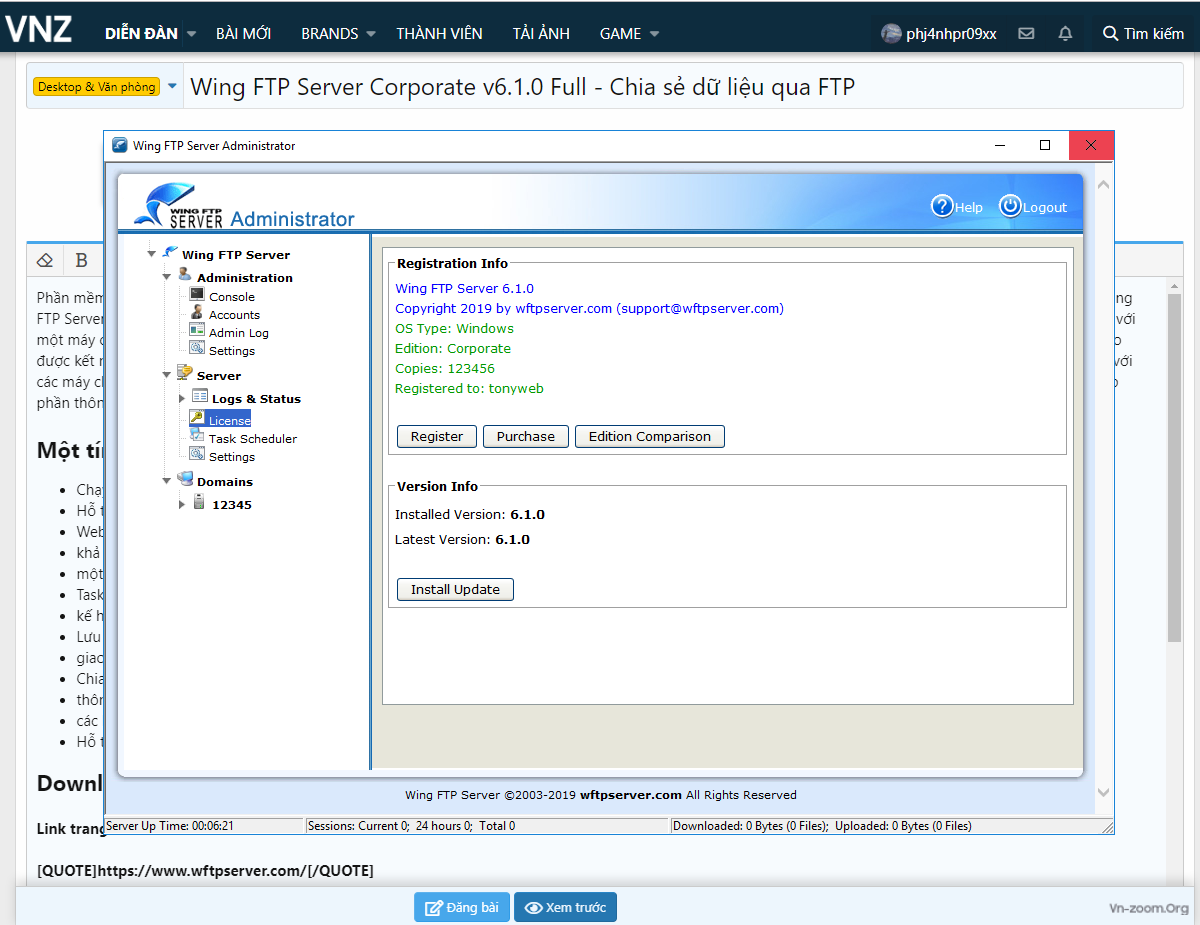
Task: Click the 12345 domain server icon
Action: [199, 503]
